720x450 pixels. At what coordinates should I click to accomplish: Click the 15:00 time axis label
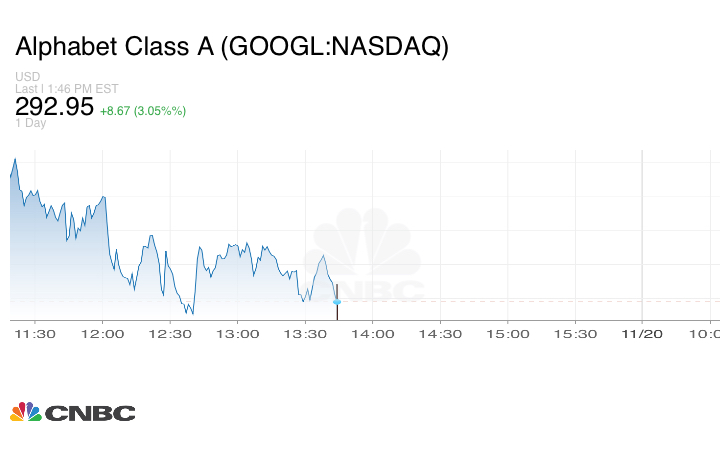[x=506, y=334]
